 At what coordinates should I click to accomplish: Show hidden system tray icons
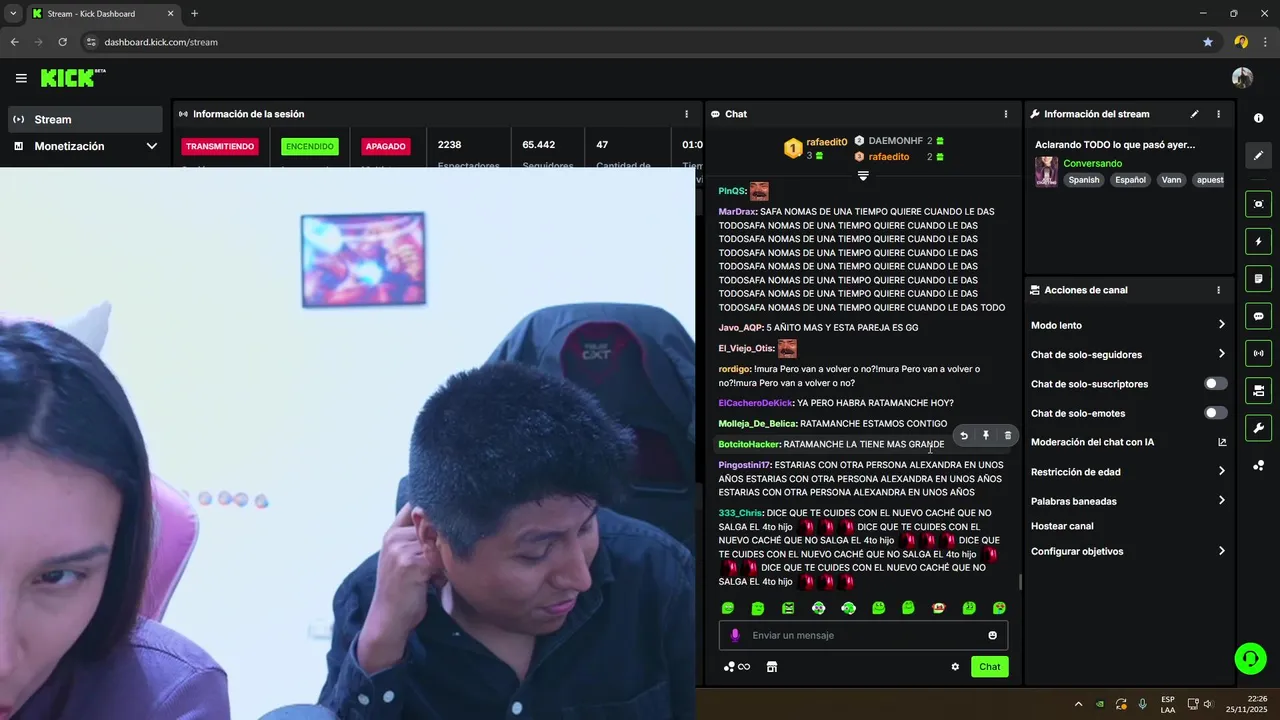pos(1078,704)
